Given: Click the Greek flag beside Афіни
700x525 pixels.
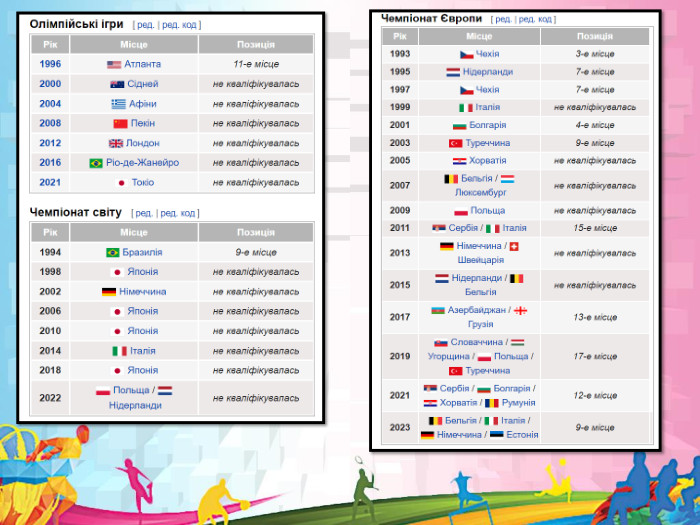Looking at the screenshot, I should click(x=119, y=104).
